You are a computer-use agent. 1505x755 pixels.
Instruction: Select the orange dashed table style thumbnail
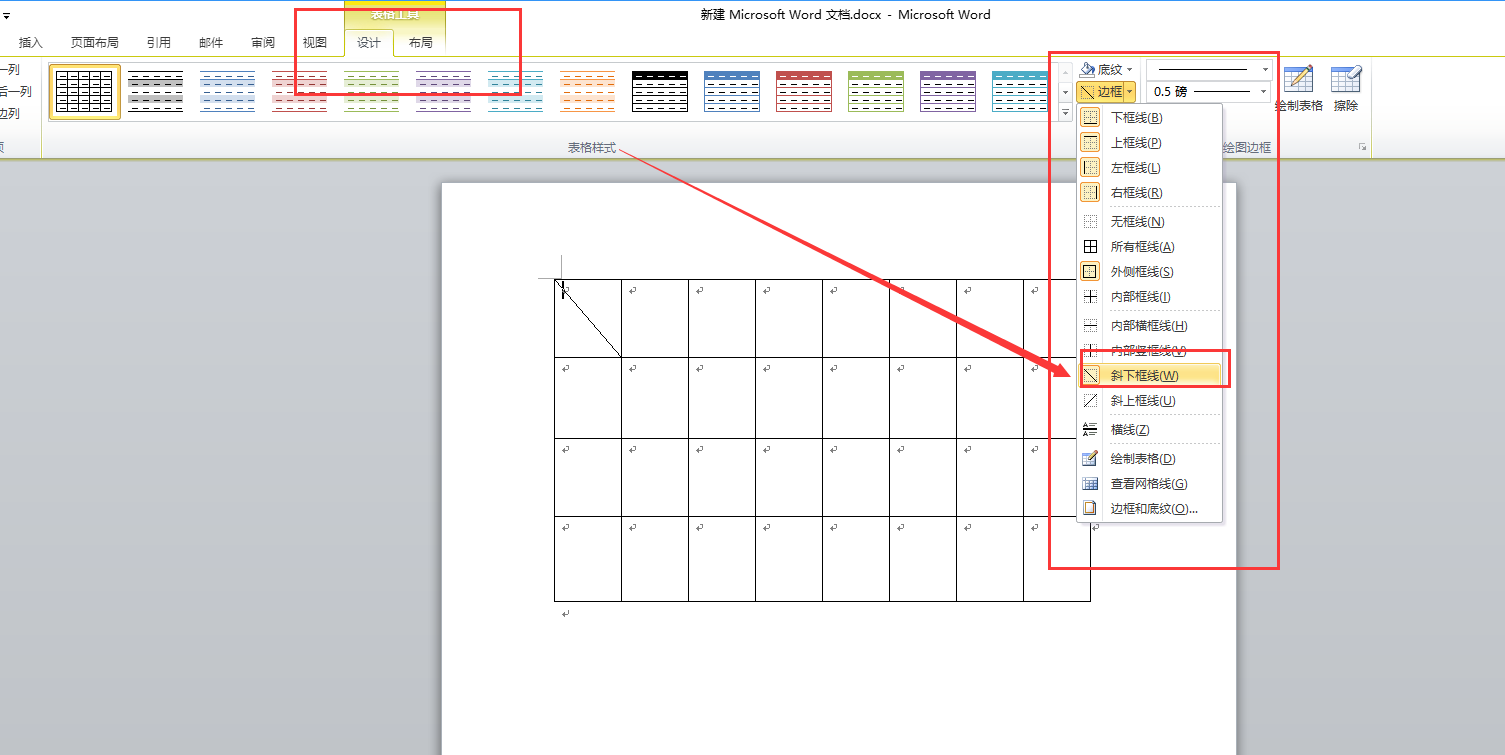click(588, 92)
